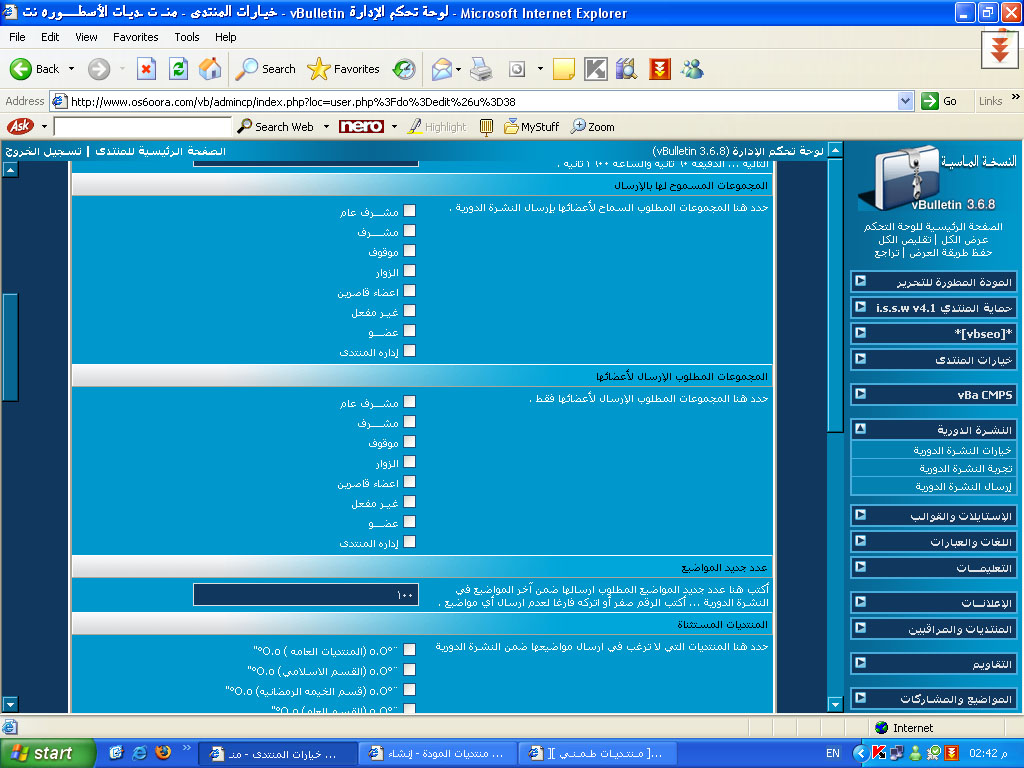Screen dimensions: 1024x768
Task: Click the إرسال النشرة الدورية link
Action: click(x=963, y=486)
